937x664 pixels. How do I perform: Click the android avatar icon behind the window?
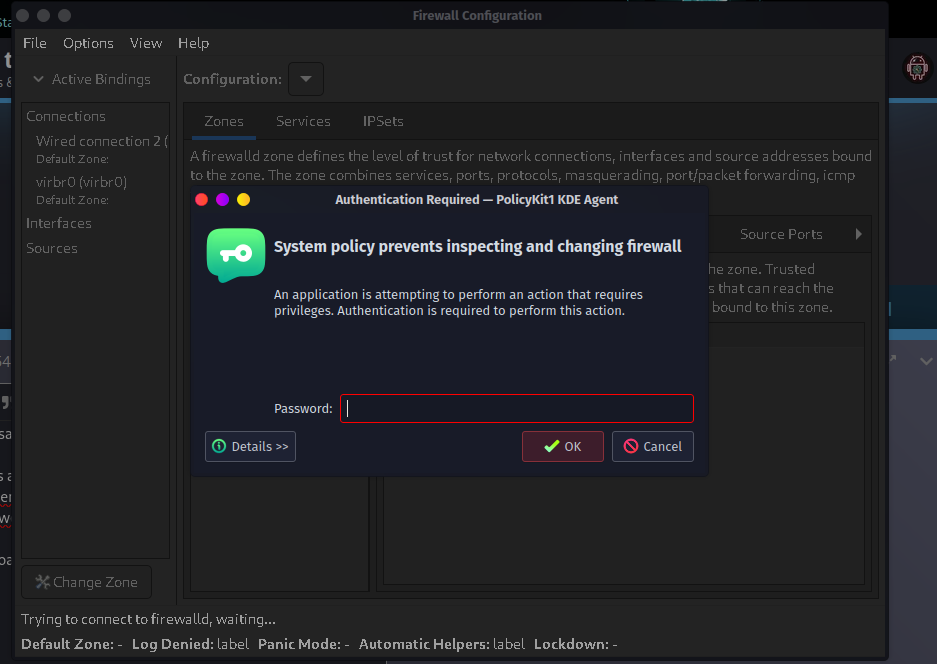coord(917,68)
